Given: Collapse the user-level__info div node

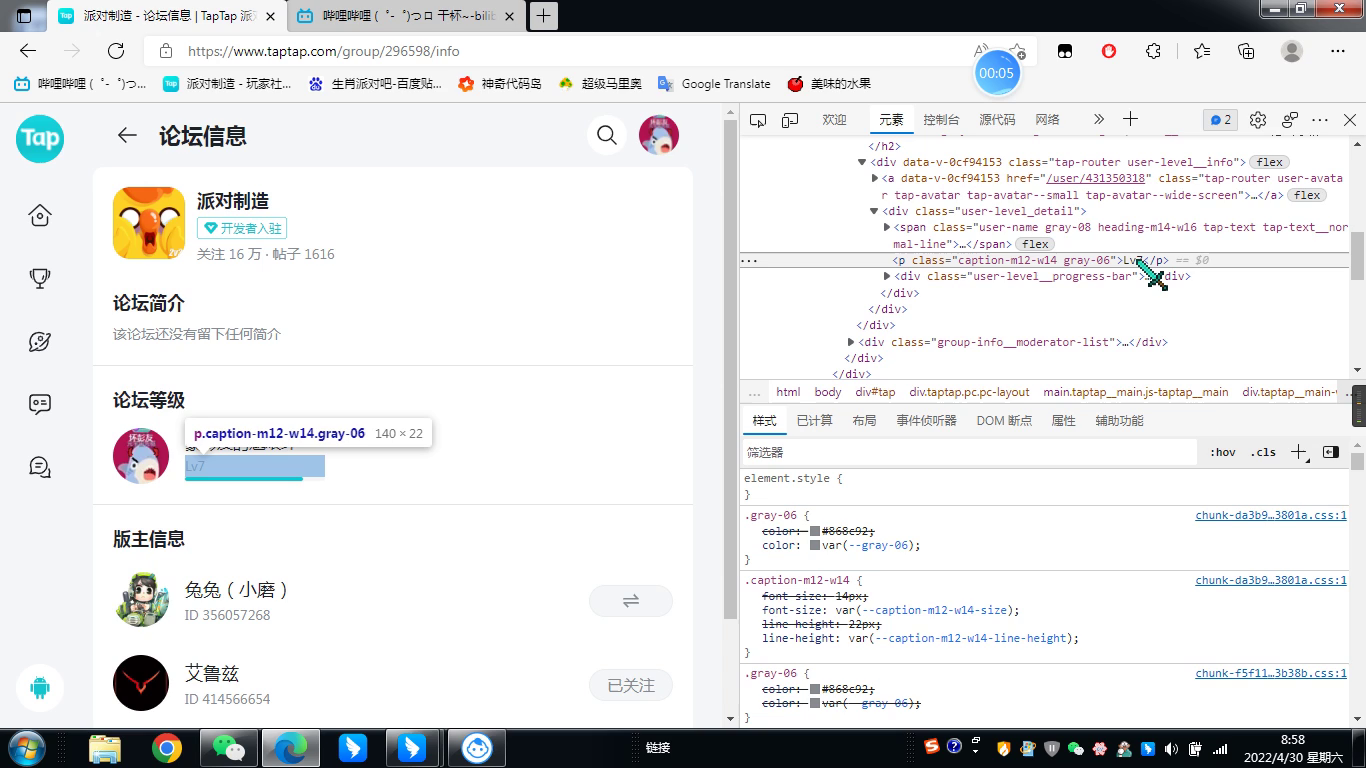Looking at the screenshot, I should (862, 162).
